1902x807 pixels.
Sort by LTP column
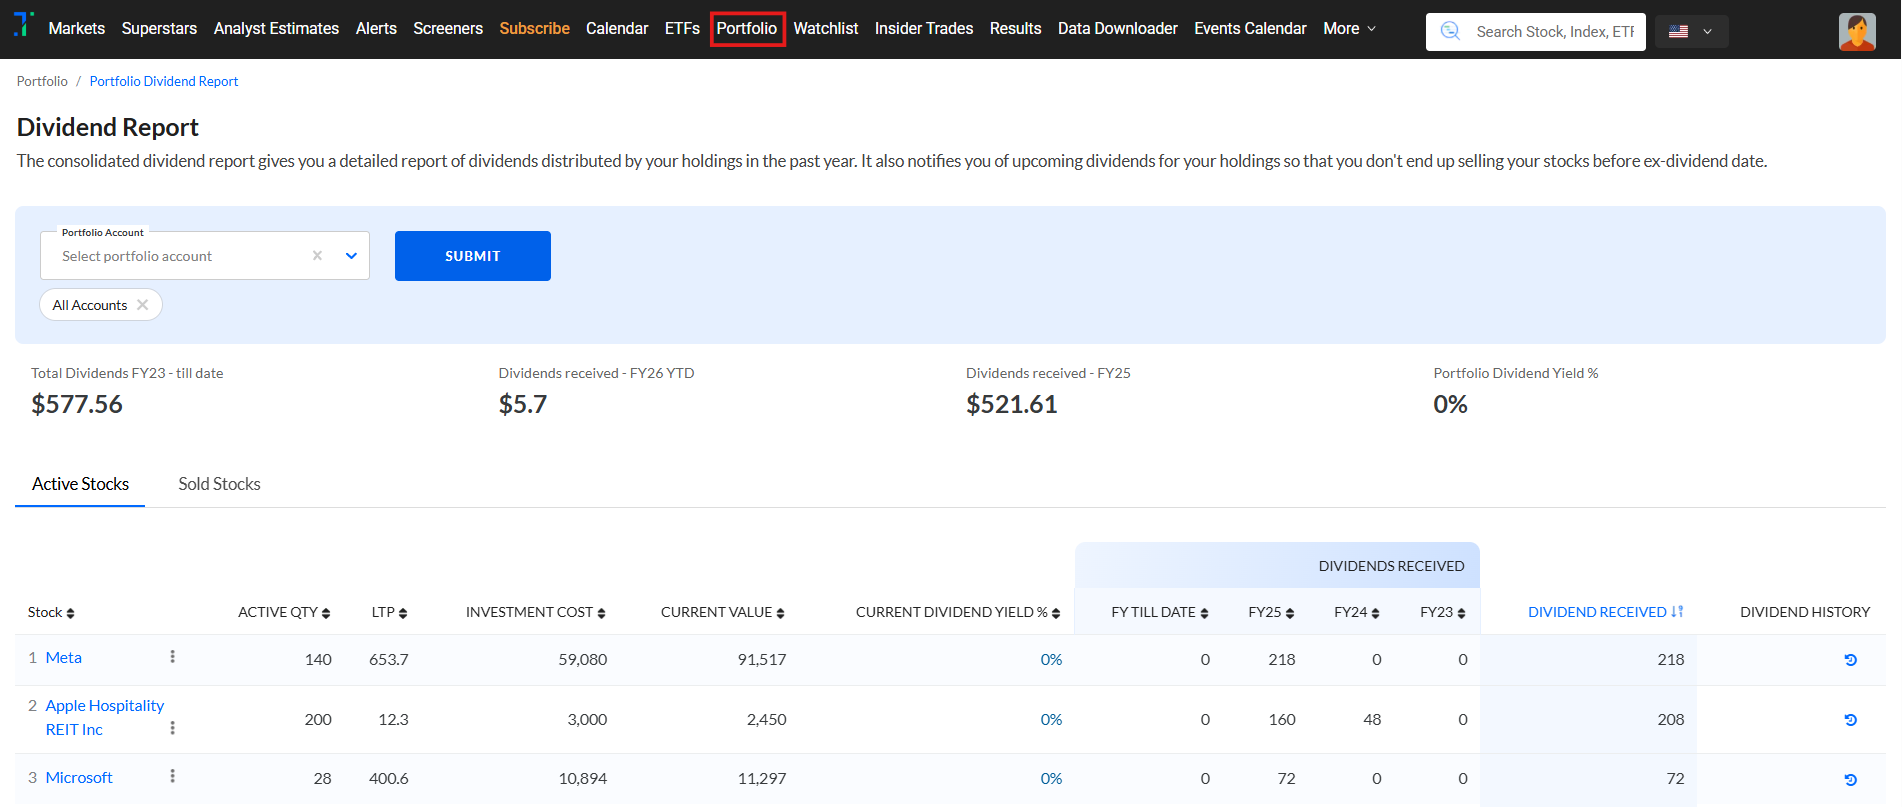[389, 613]
